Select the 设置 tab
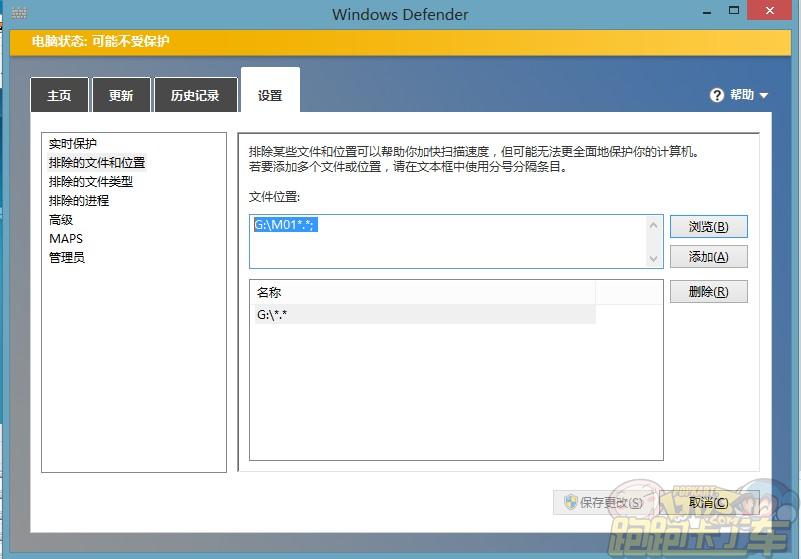The image size is (801, 559). 270,90
